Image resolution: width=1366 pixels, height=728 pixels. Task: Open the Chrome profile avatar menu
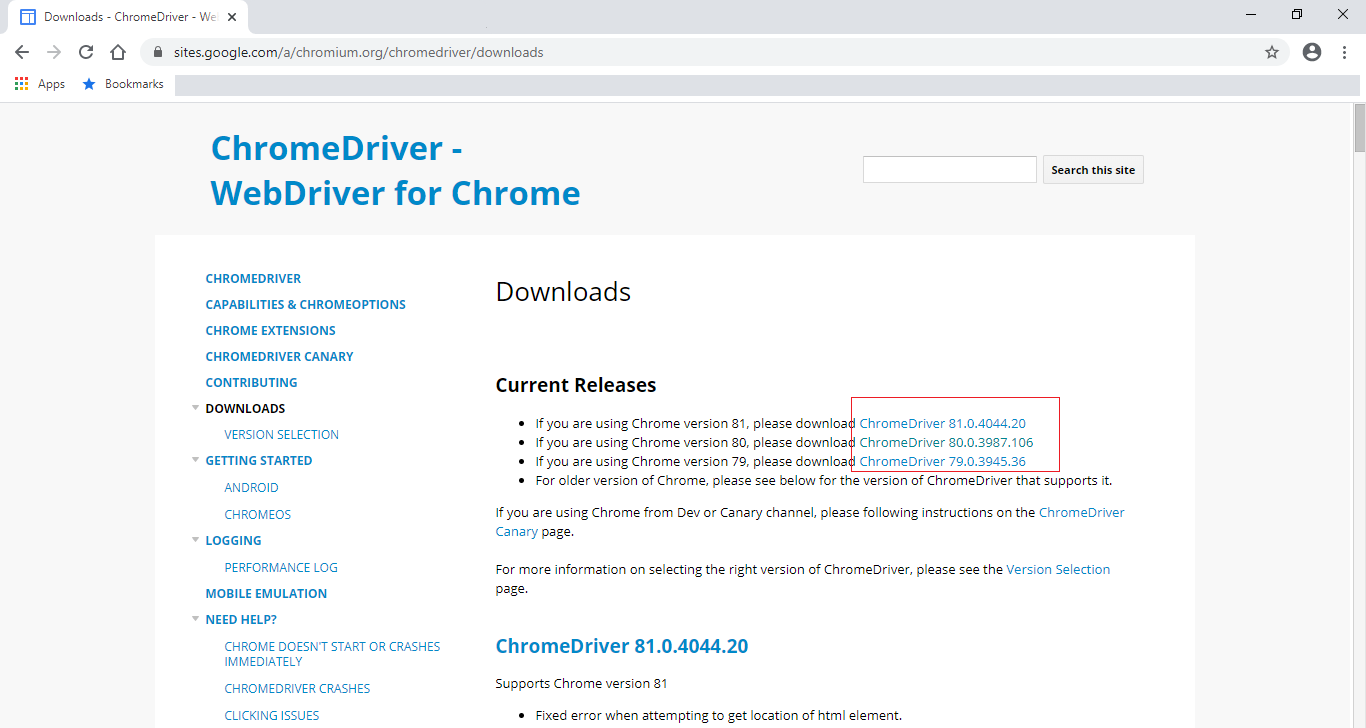pyautogui.click(x=1312, y=52)
